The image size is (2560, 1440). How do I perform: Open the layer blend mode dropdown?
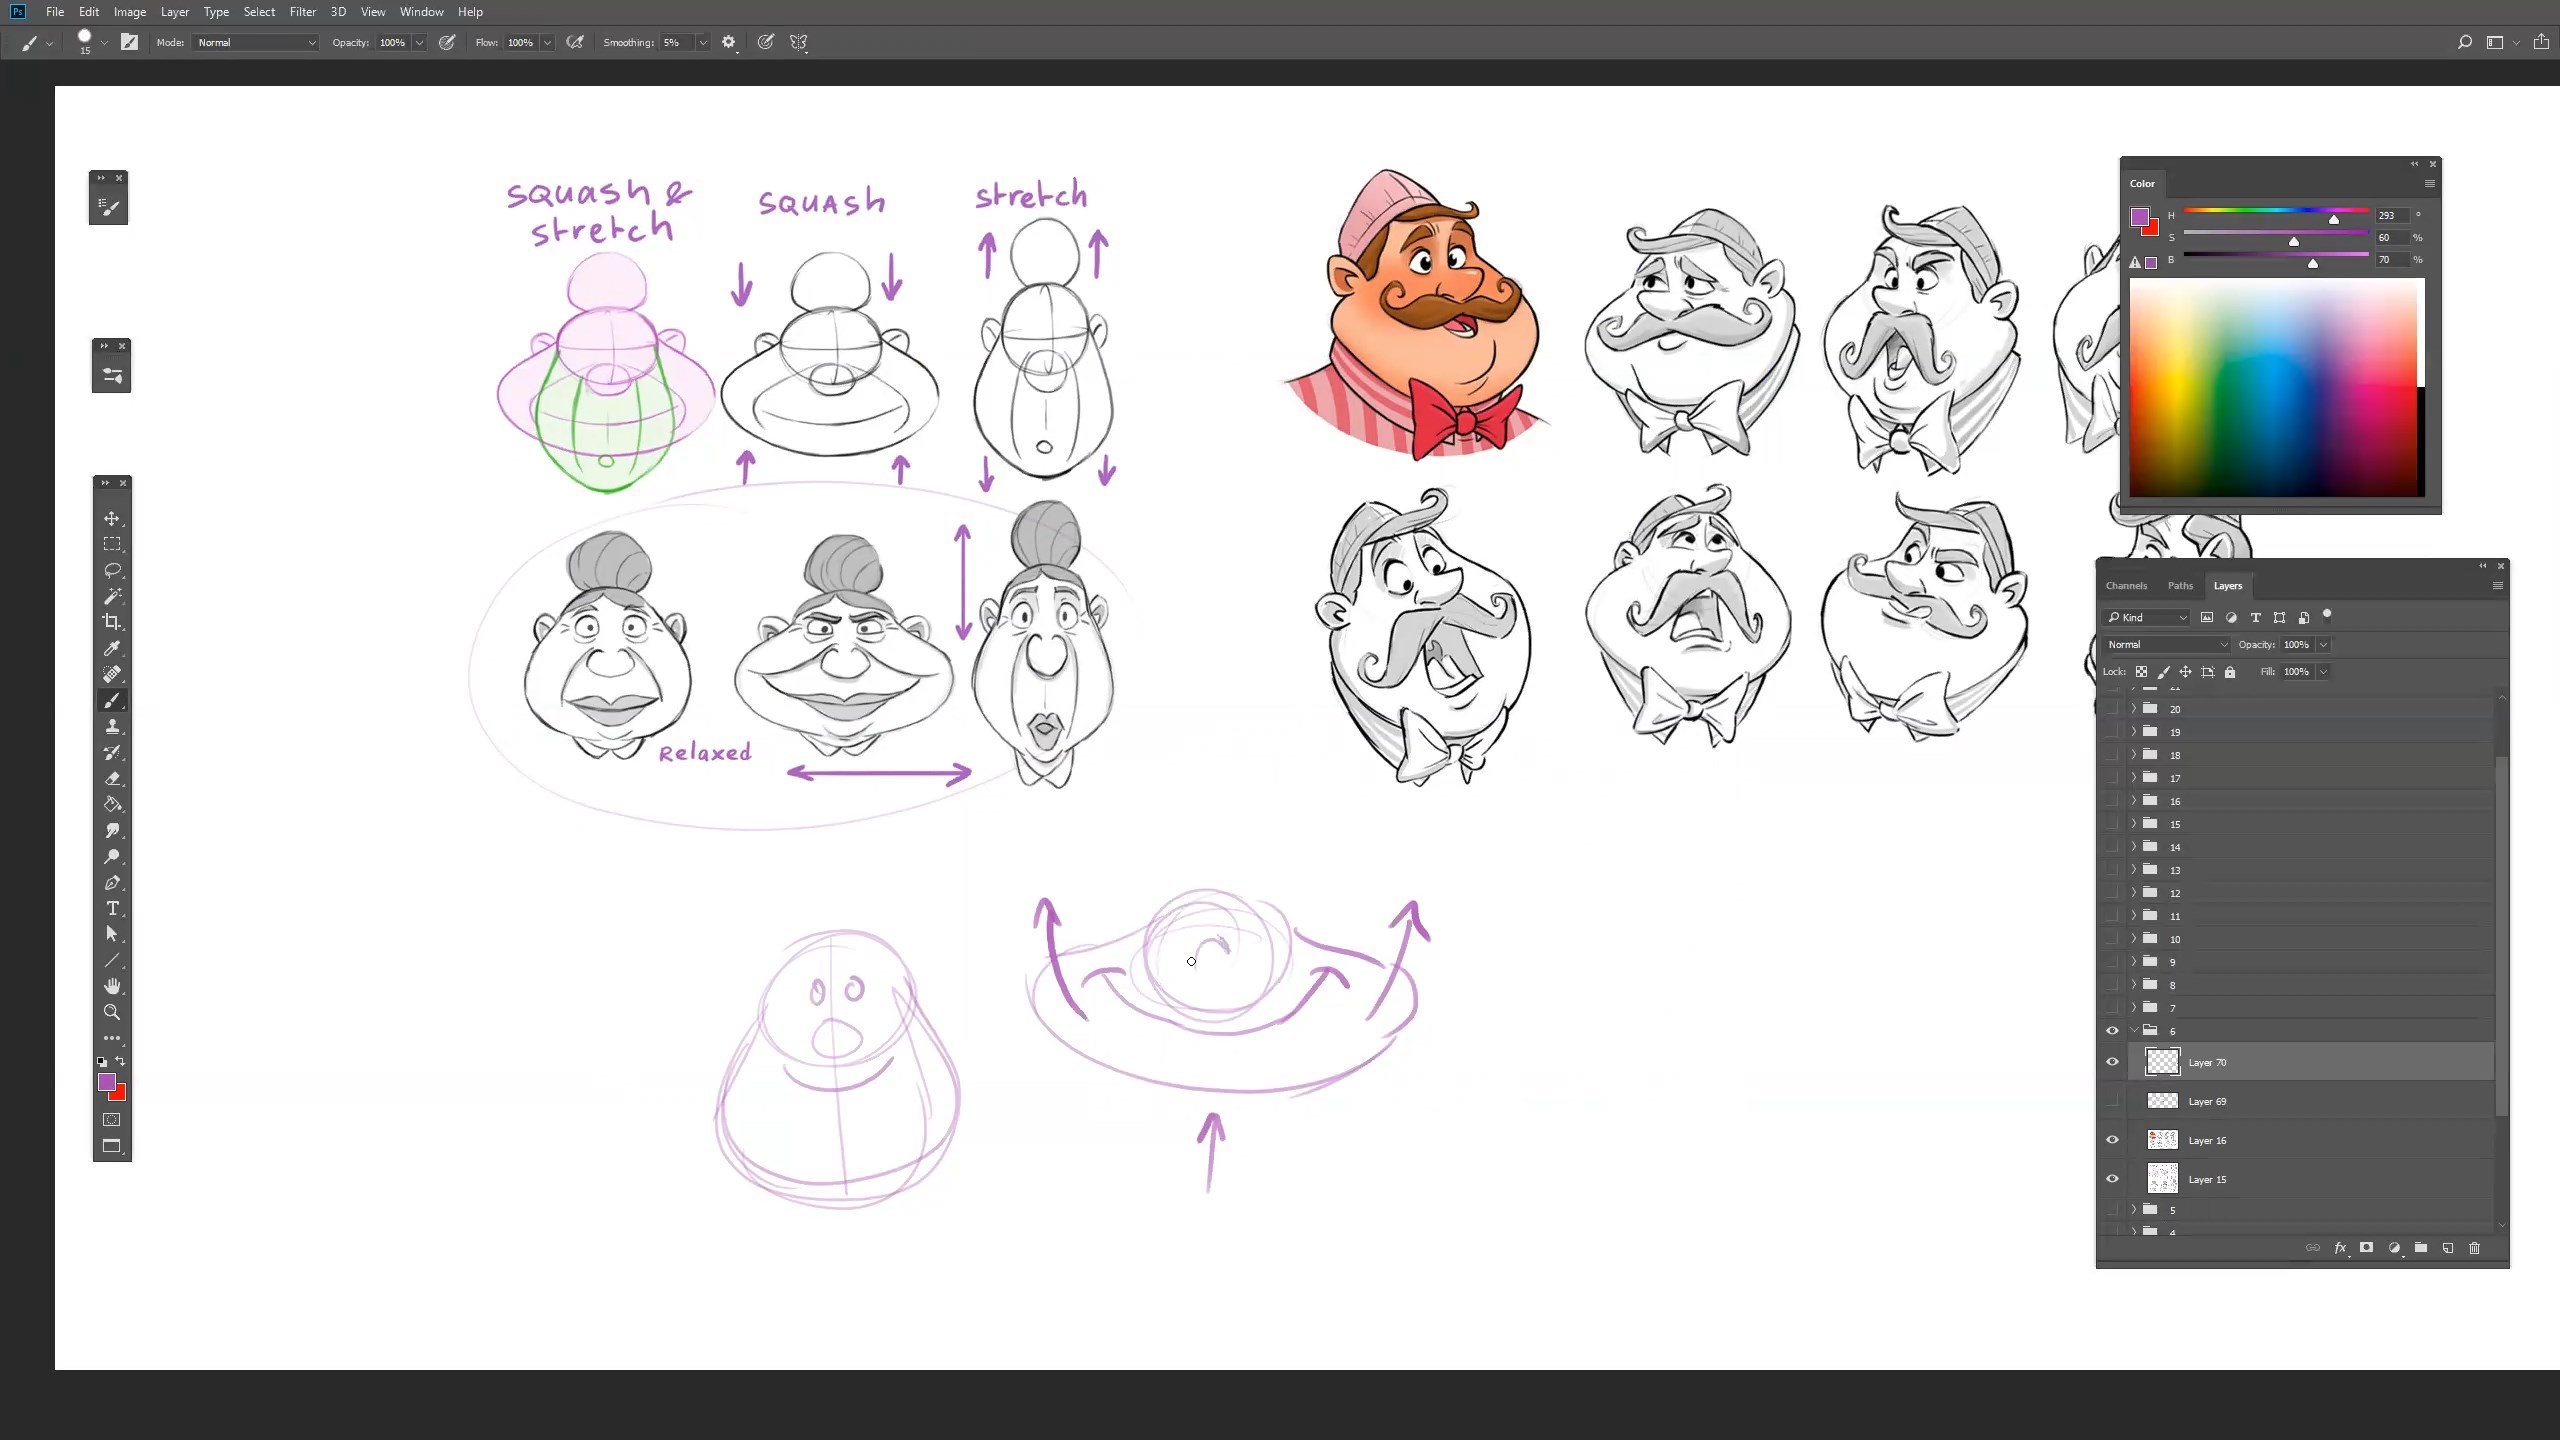pyautogui.click(x=2166, y=645)
